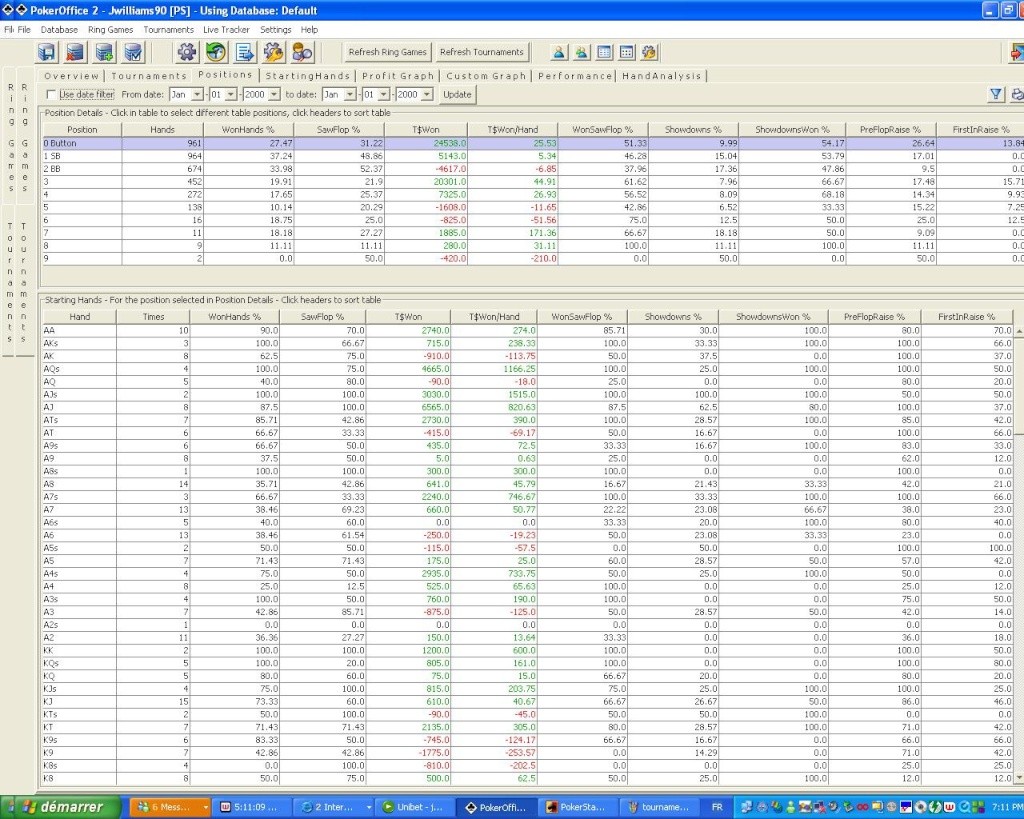The height and width of the screenshot is (819, 1024).
Task: Click the two-players icon in the toolbar
Action: pyautogui.click(x=581, y=52)
